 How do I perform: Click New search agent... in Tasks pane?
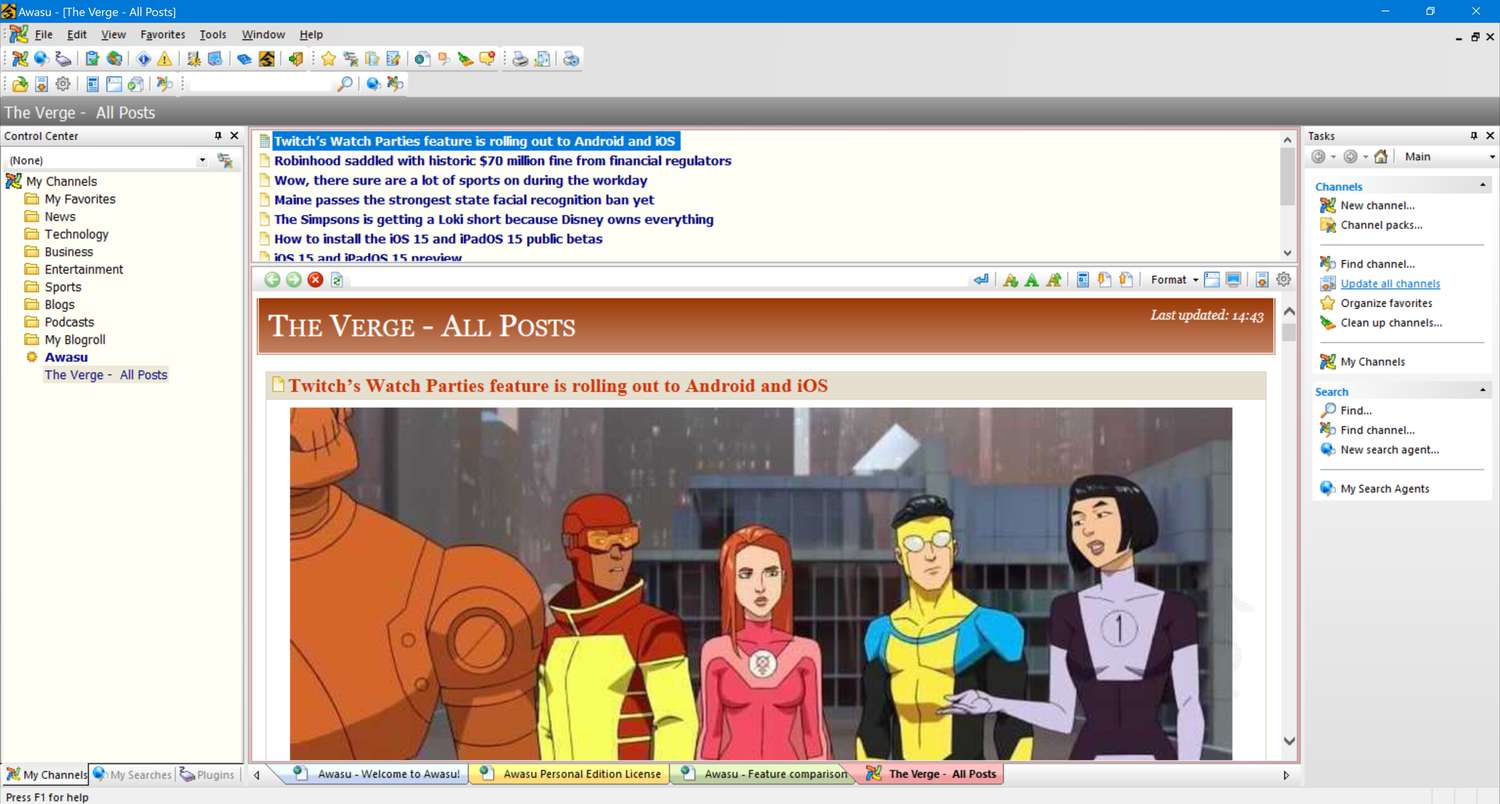tap(1389, 450)
